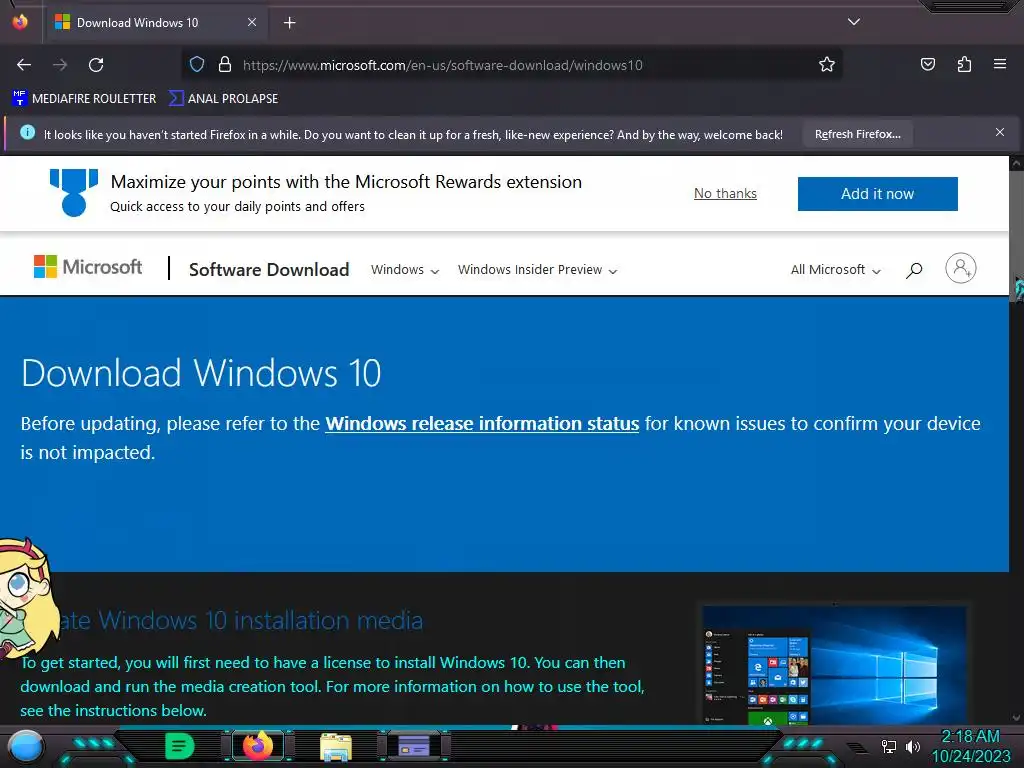Screen dimensions: 1024x768
Task: Expand Windows Insider Preview menu
Action: tap(537, 270)
